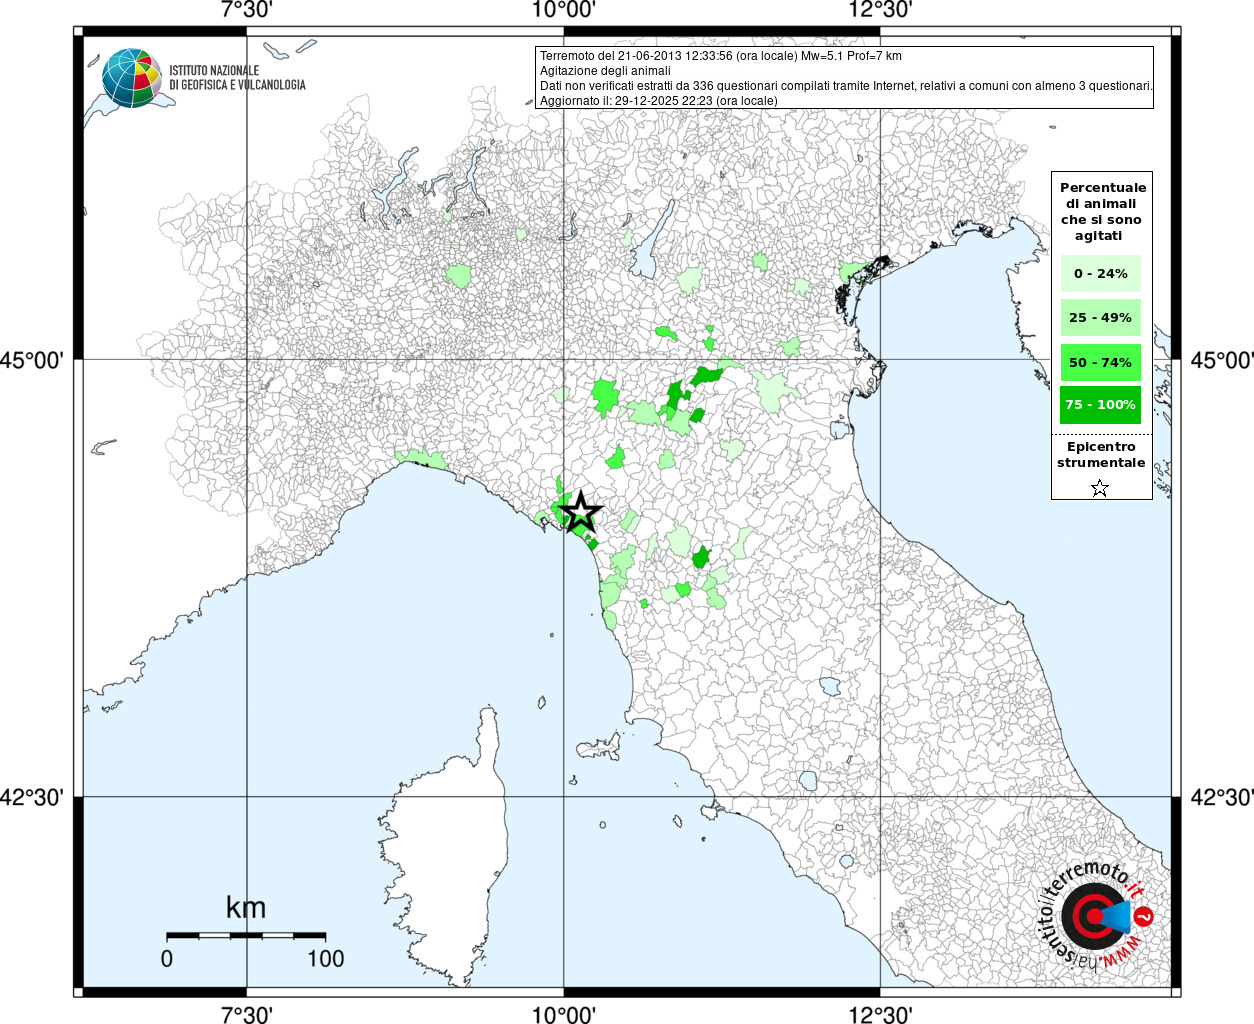Click the island of Corsica

(x=445, y=850)
